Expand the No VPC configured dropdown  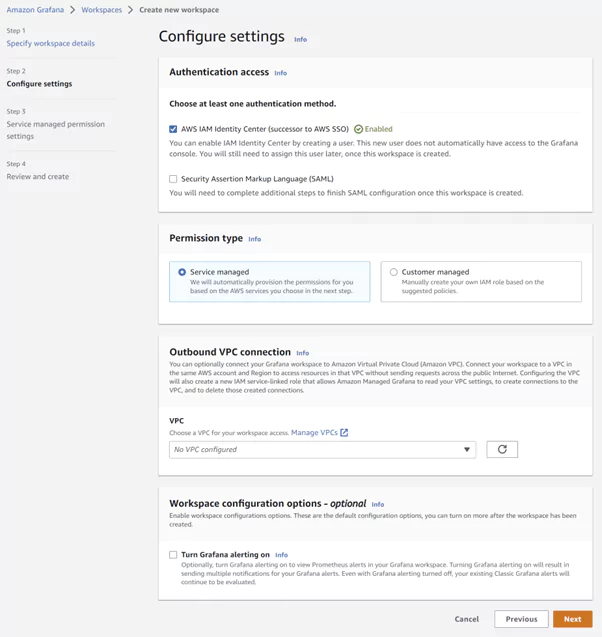(322, 450)
